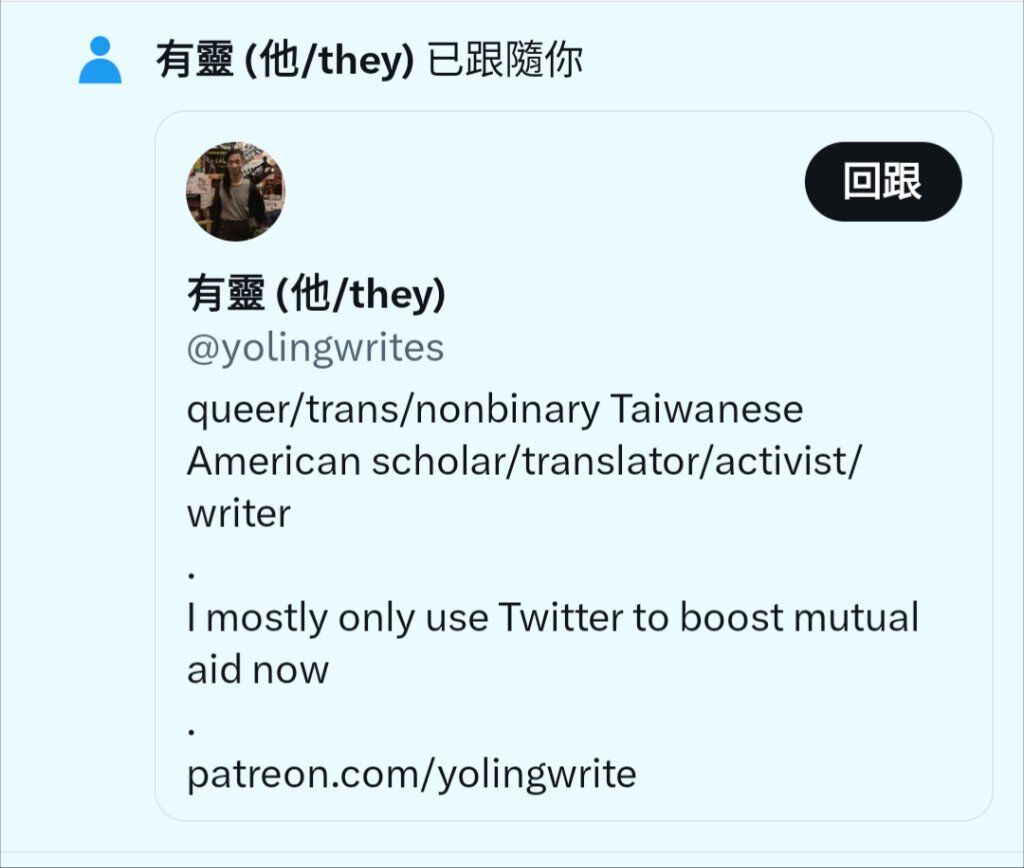Open the @yolingwrites handle
Screen dimensions: 1024x868
tap(315, 347)
